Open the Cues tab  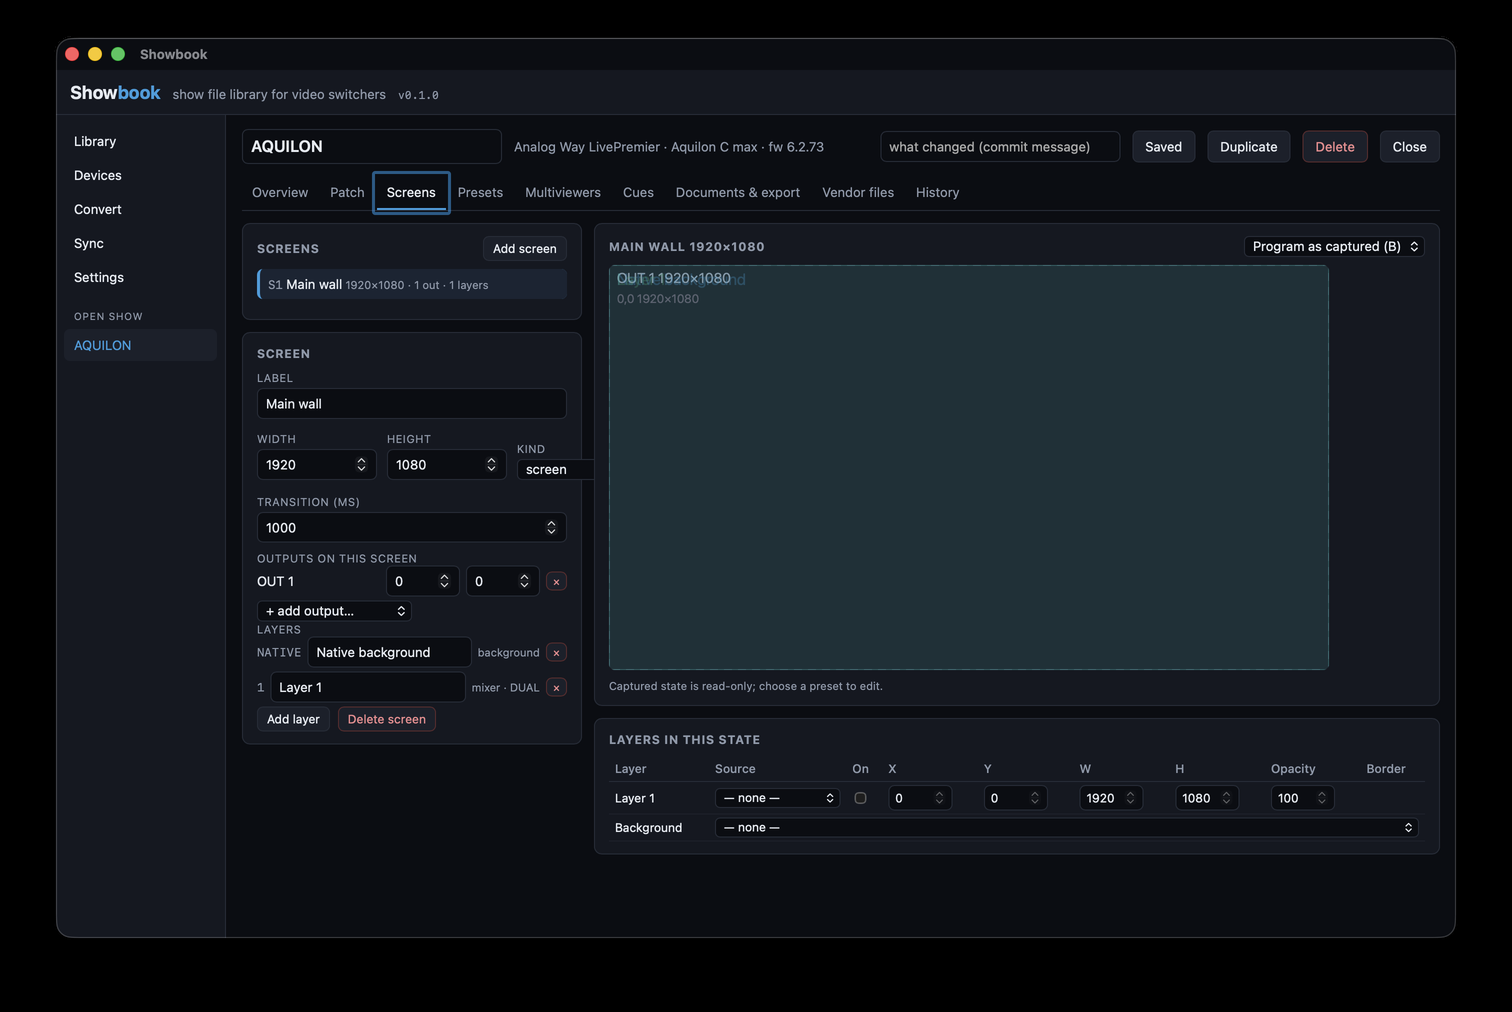(638, 192)
